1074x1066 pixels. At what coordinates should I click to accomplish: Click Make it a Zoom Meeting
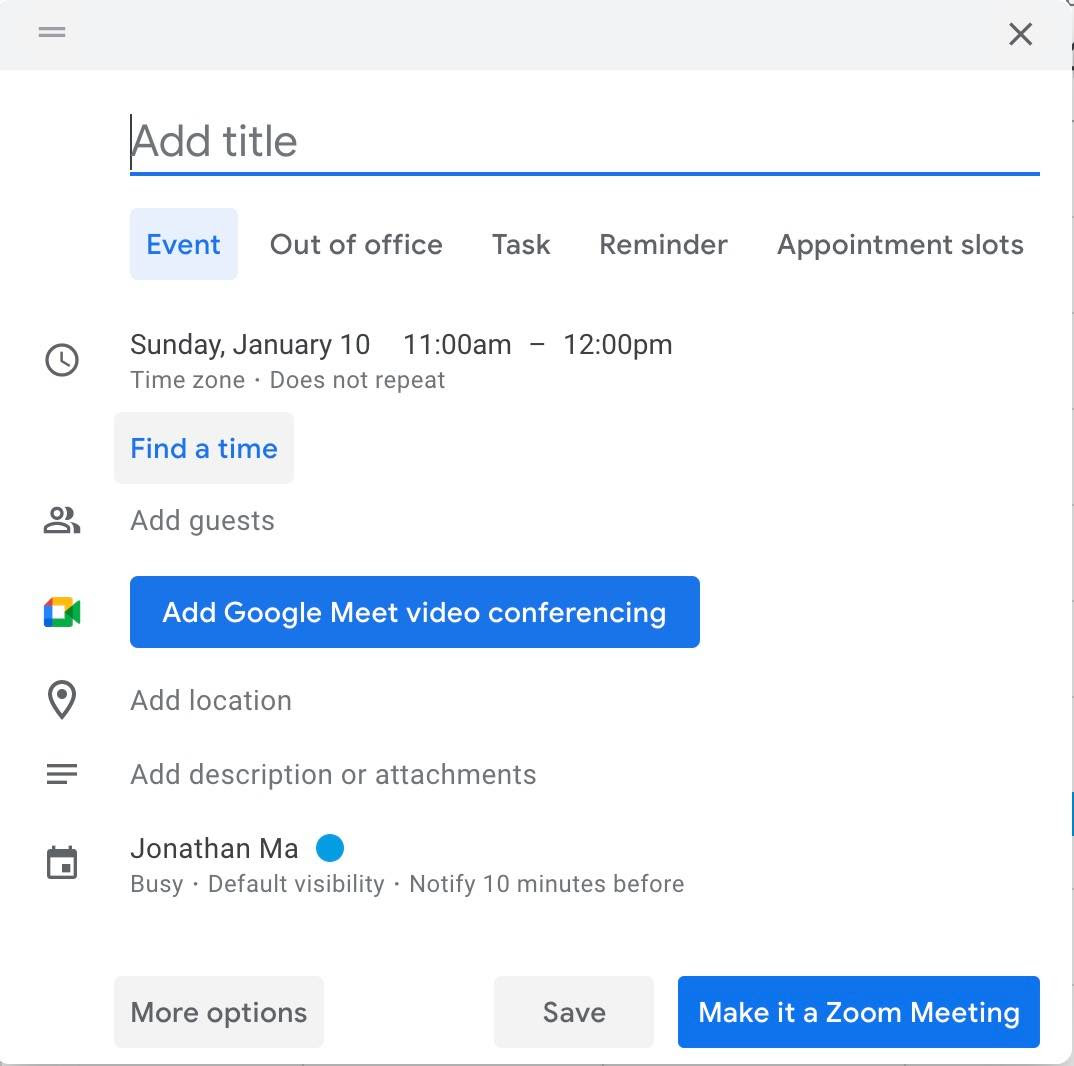(859, 1012)
